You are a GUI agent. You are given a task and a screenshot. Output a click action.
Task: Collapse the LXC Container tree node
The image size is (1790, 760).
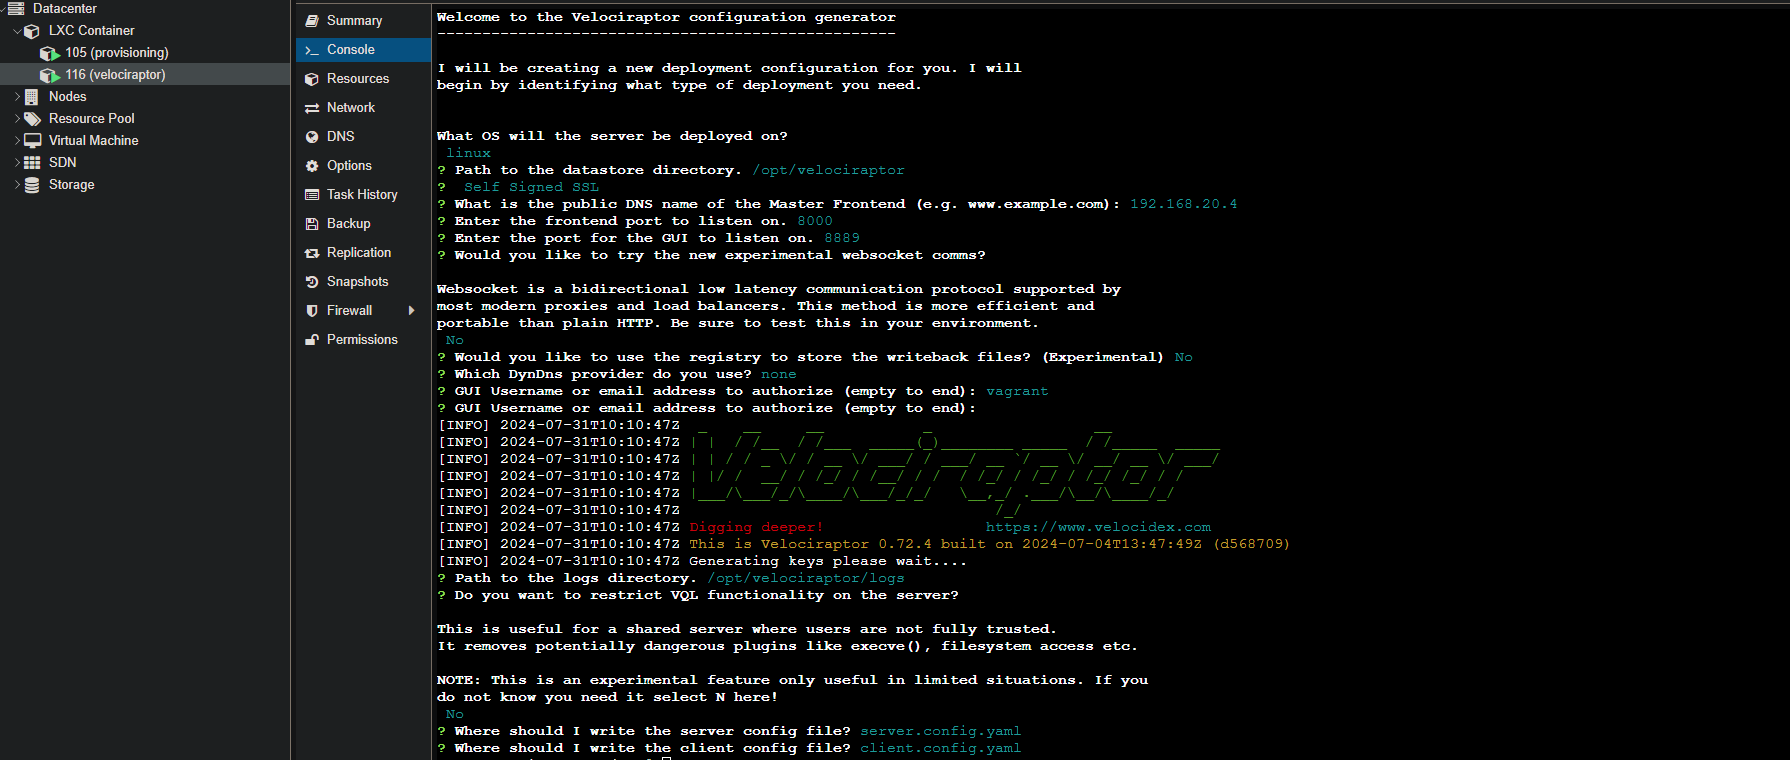coord(17,31)
